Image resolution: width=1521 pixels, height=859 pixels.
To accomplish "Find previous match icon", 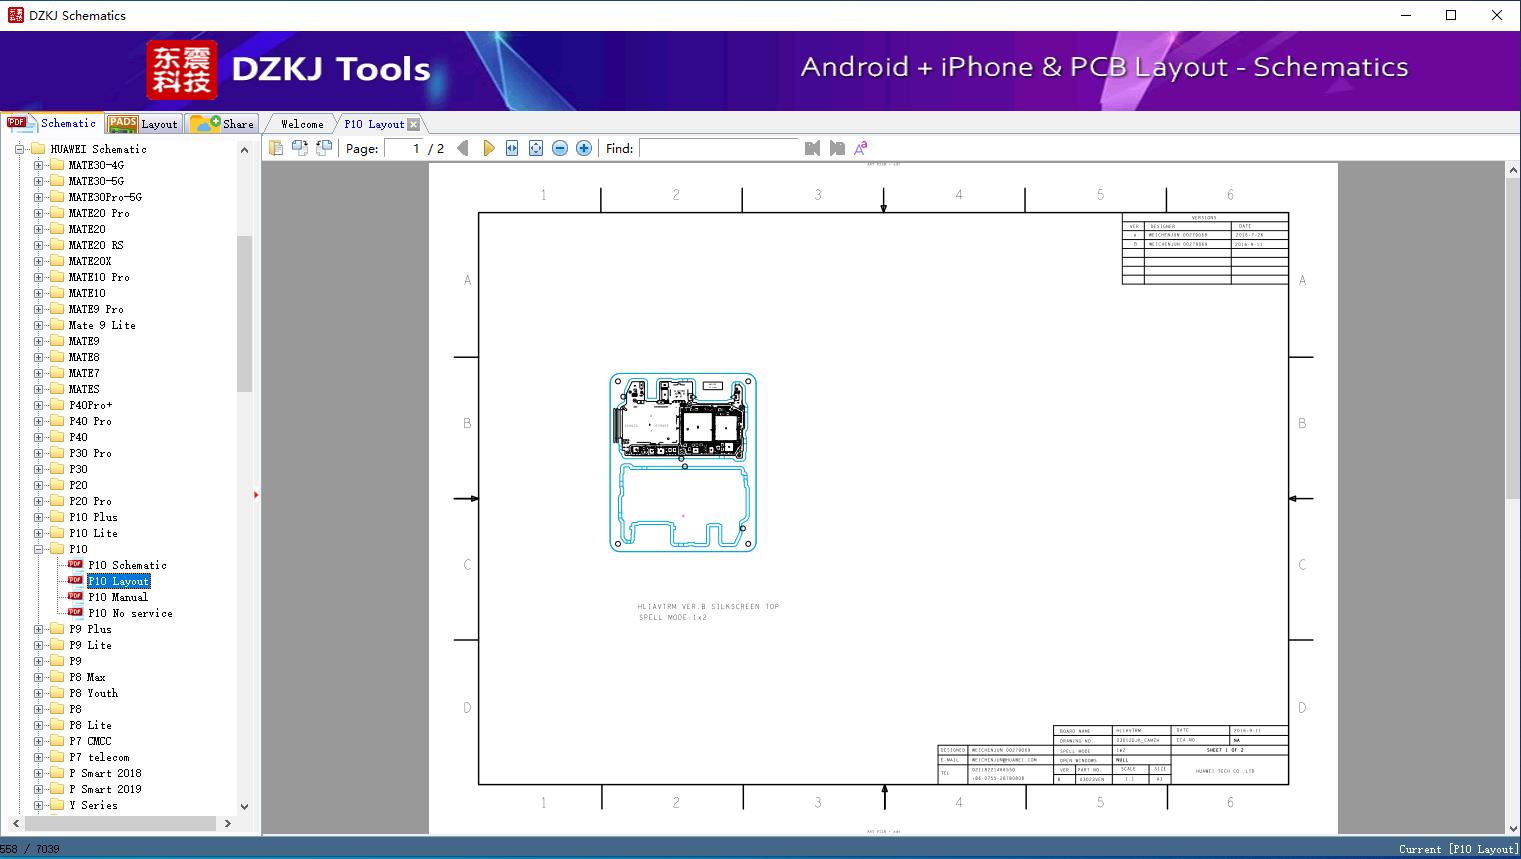I will click(x=812, y=148).
